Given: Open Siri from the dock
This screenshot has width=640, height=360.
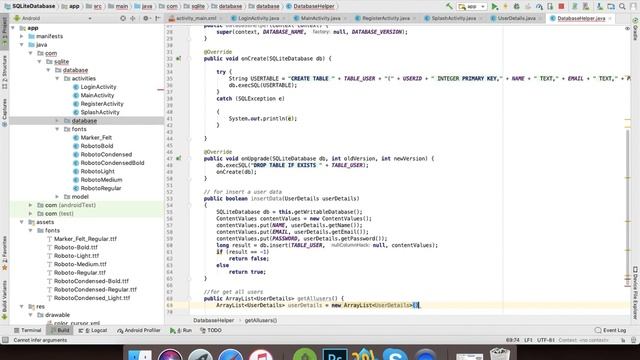Looking at the screenshot, I should coord(170,355).
